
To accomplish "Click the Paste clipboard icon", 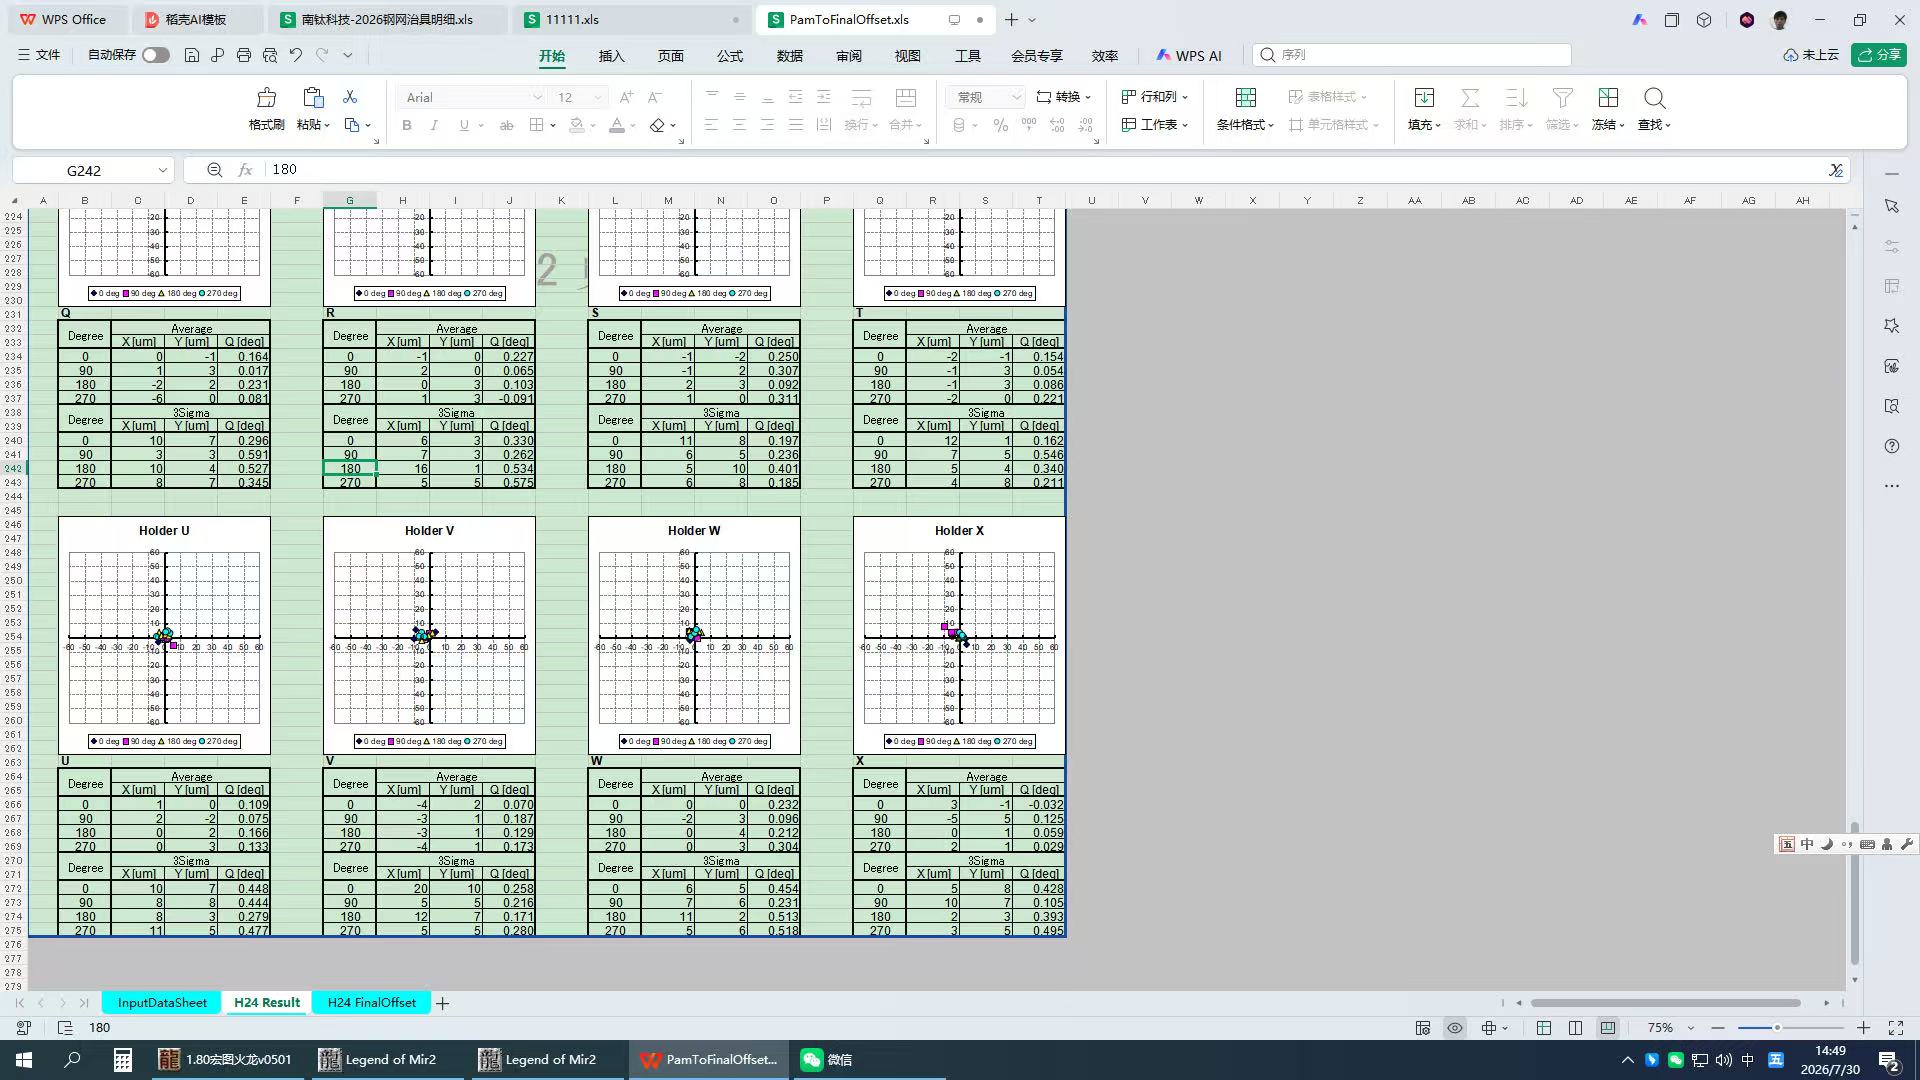I will click(313, 98).
